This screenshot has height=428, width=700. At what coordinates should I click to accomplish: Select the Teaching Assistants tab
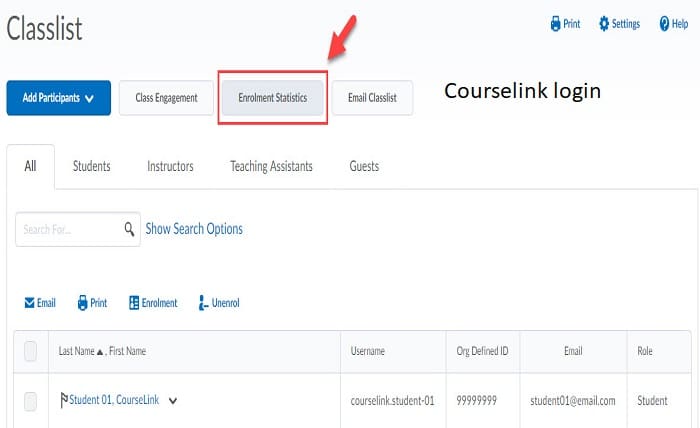point(271,166)
